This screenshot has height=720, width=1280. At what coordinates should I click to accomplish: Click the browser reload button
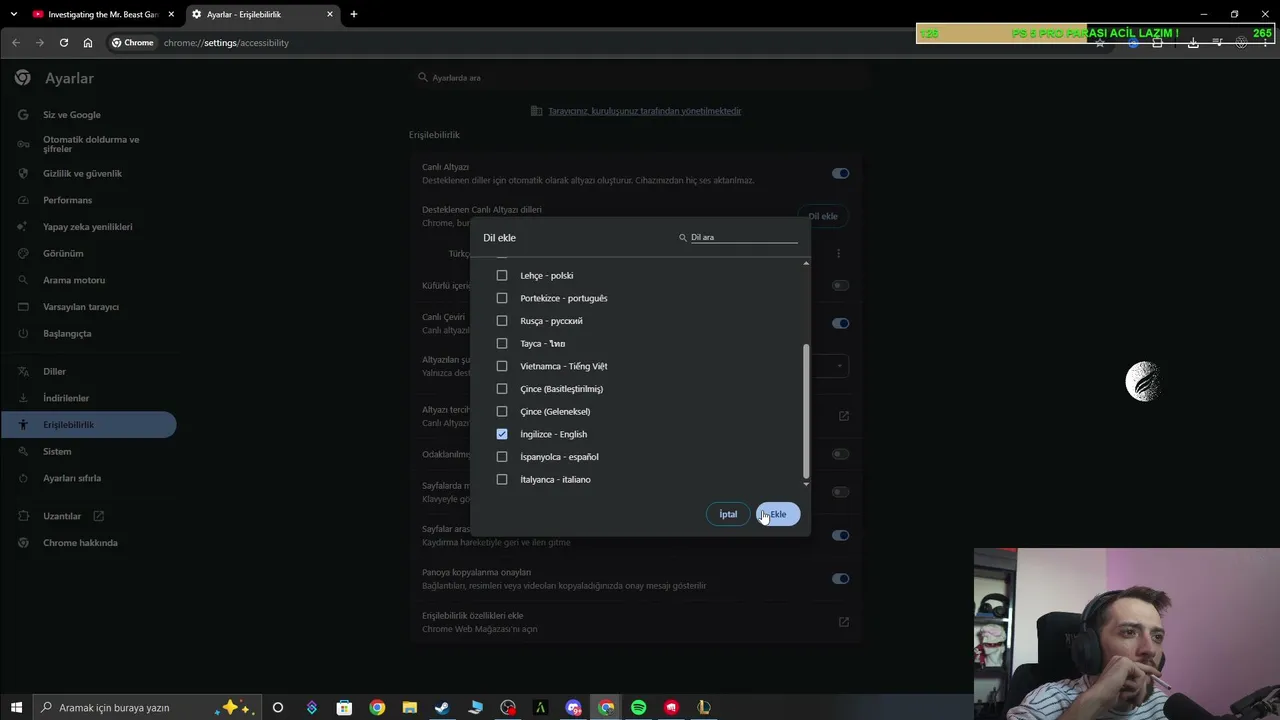click(x=64, y=43)
